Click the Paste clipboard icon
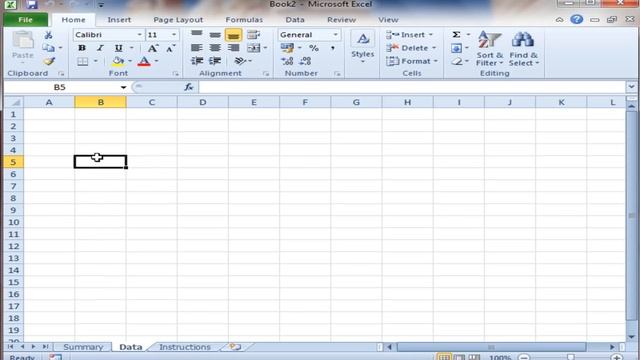Viewport: 640px width, 360px height. 22,40
